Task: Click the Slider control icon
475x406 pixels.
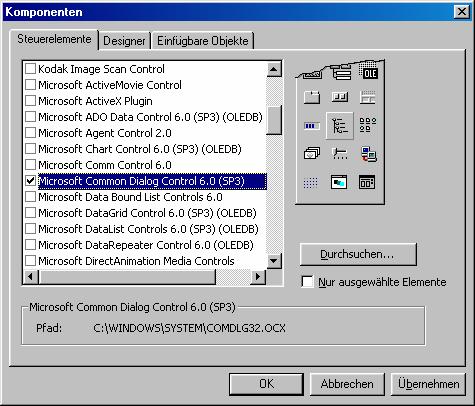Action: pyautogui.click(x=340, y=154)
